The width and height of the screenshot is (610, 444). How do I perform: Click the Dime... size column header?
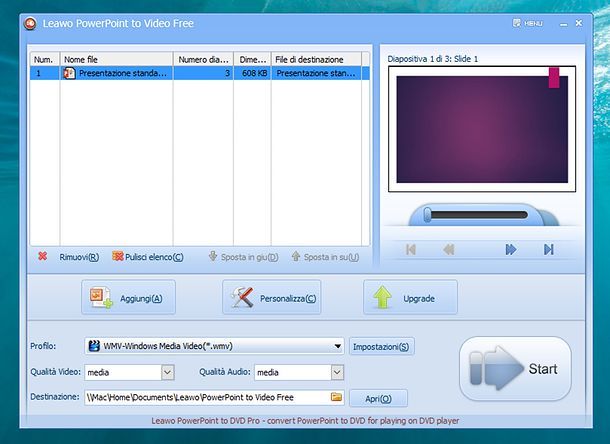(252, 59)
